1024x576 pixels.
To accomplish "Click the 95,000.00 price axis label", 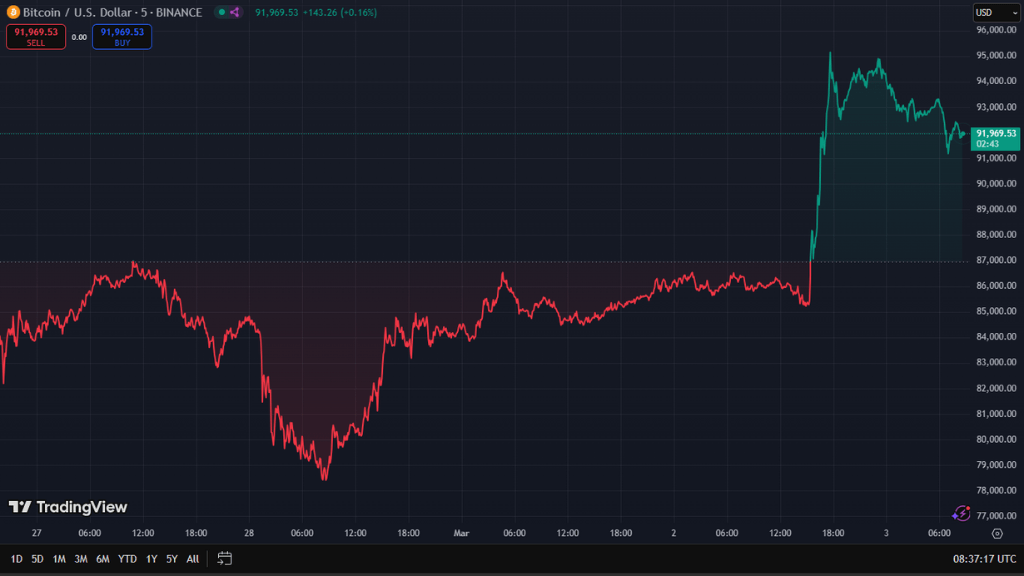I will pos(996,56).
